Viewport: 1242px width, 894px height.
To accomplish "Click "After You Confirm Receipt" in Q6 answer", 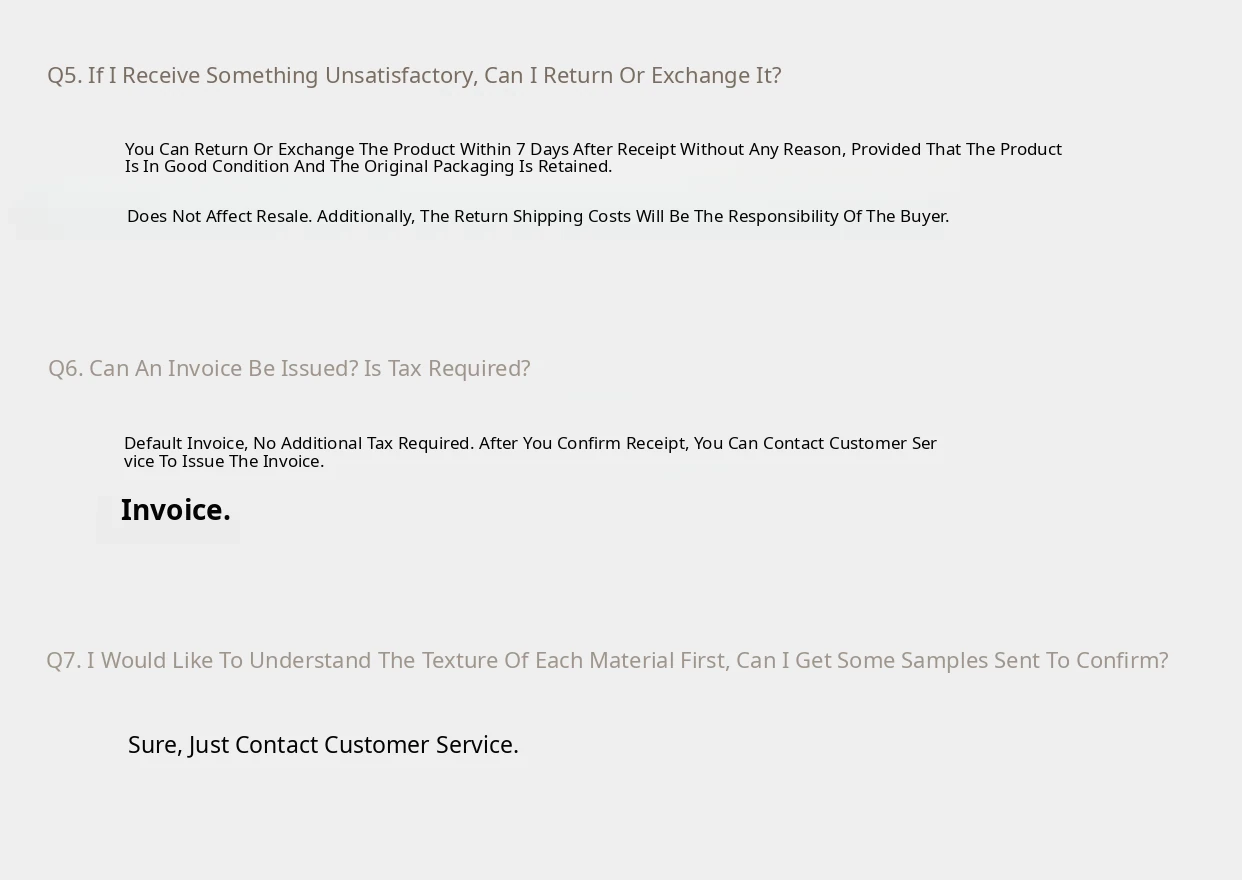I will 583,443.
